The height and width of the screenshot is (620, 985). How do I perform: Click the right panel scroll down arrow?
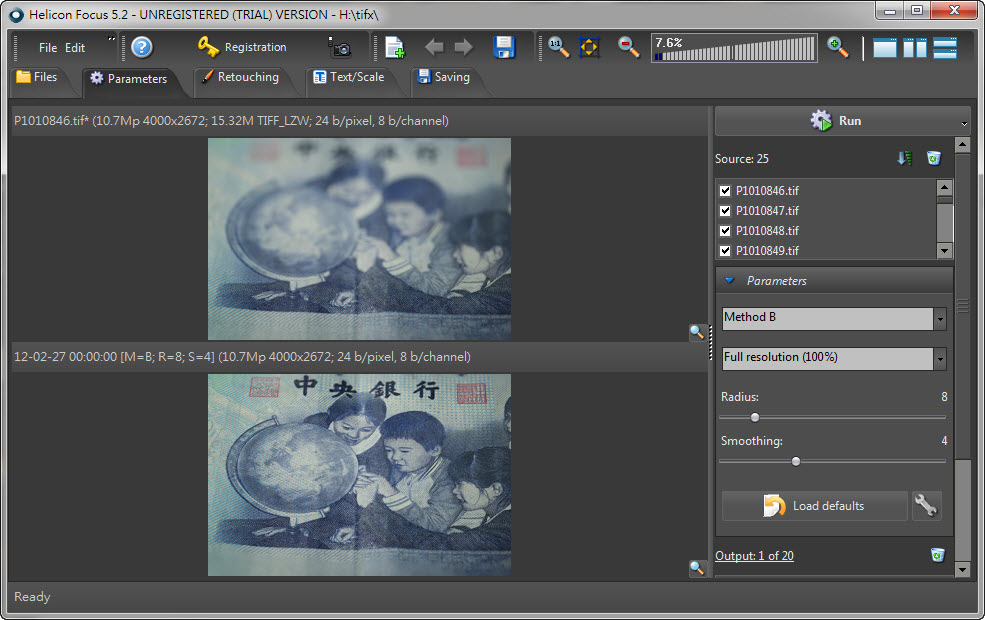[962, 570]
